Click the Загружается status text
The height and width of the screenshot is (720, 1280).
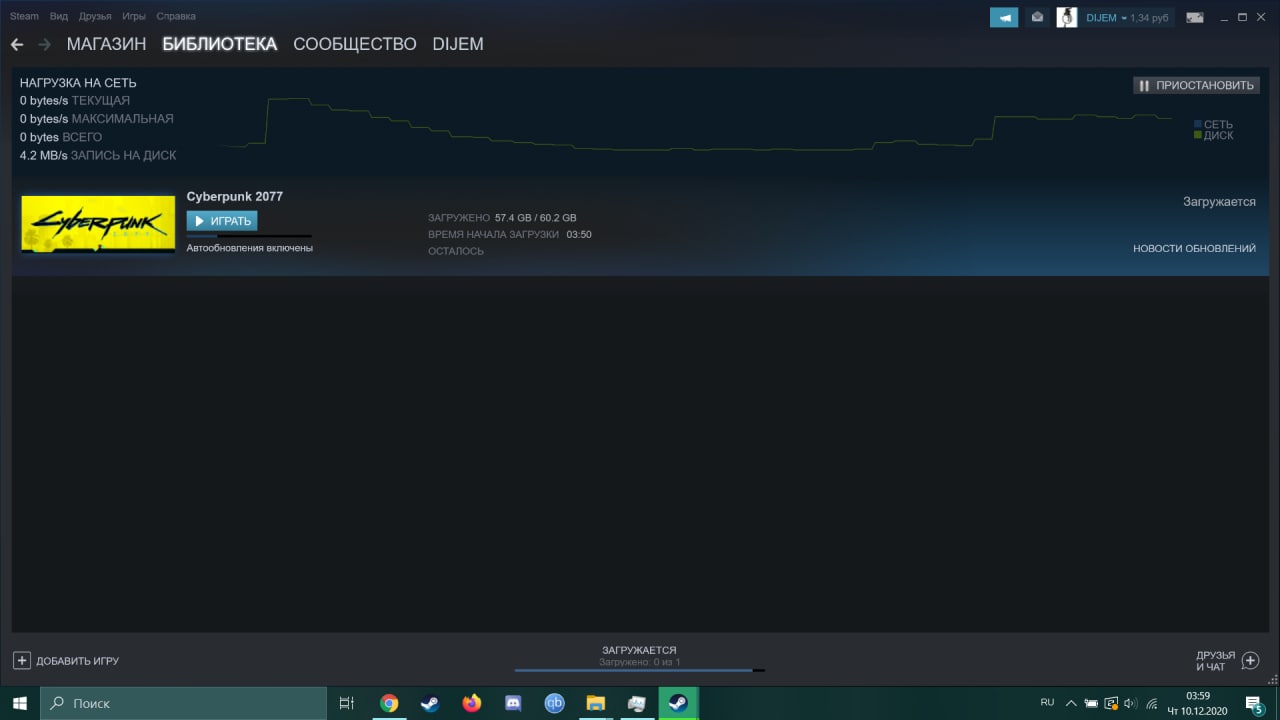pos(1219,202)
